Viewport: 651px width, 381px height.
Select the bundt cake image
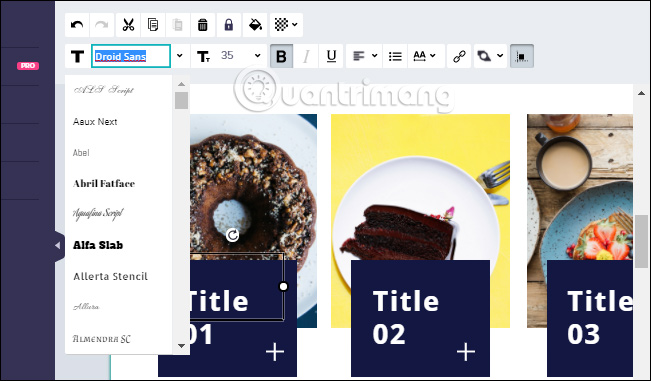point(253,187)
